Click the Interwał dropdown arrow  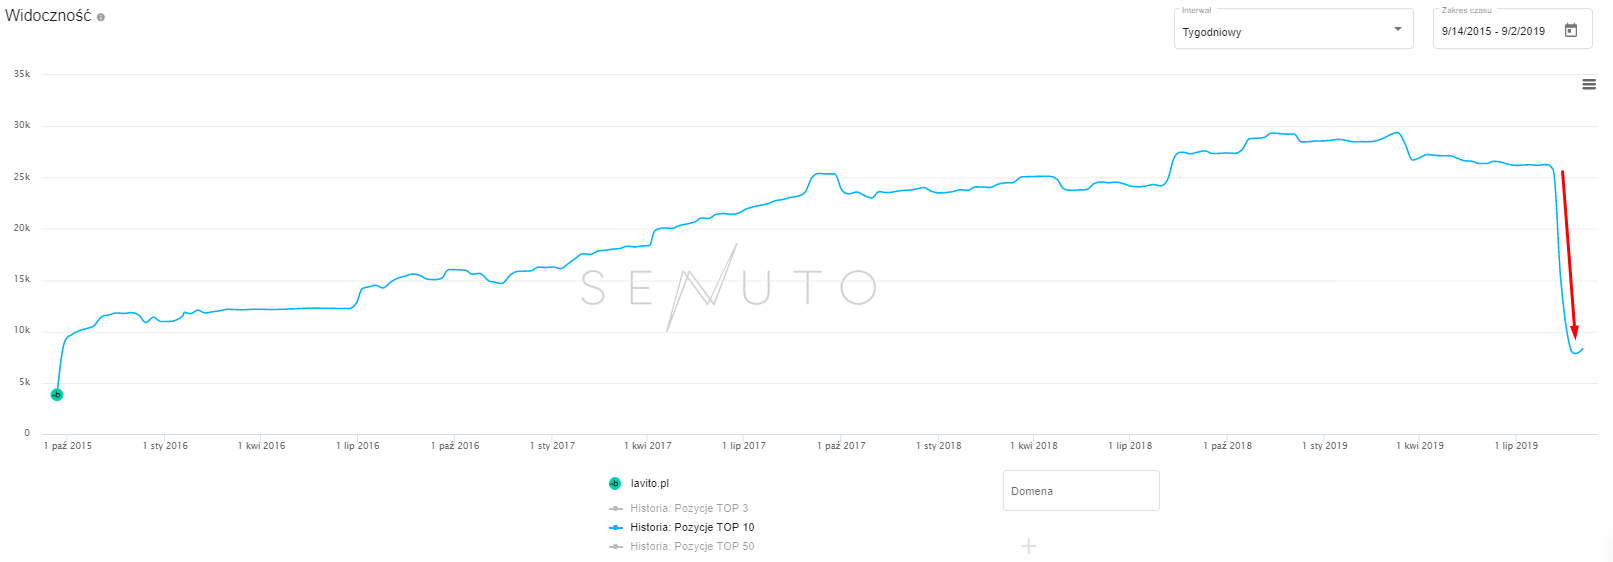pos(1398,30)
